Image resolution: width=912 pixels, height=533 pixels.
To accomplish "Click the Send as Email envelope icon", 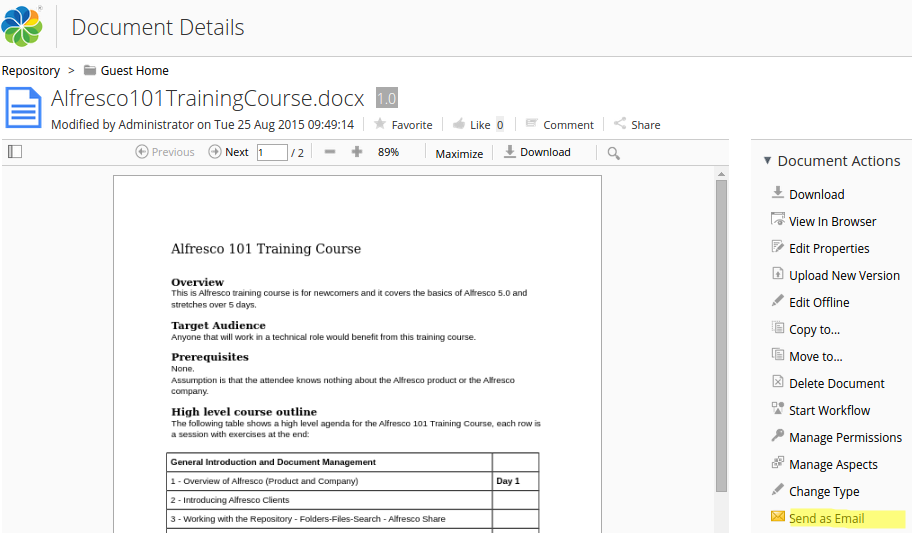I will [x=778, y=516].
